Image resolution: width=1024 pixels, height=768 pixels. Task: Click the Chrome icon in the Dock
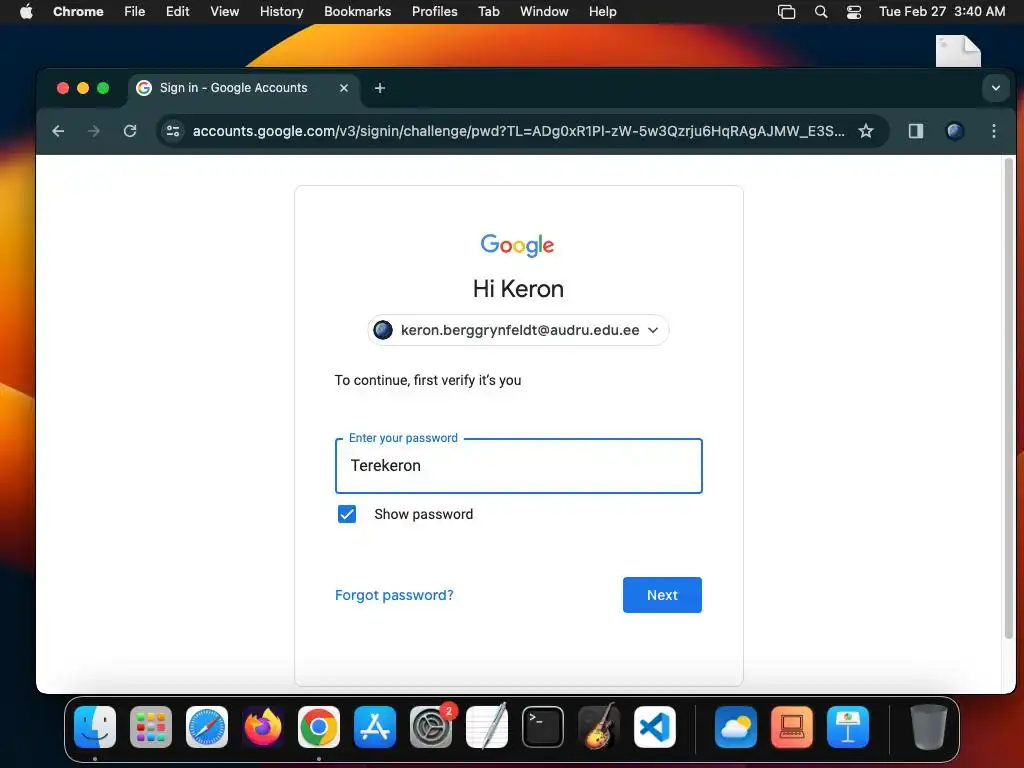[319, 727]
